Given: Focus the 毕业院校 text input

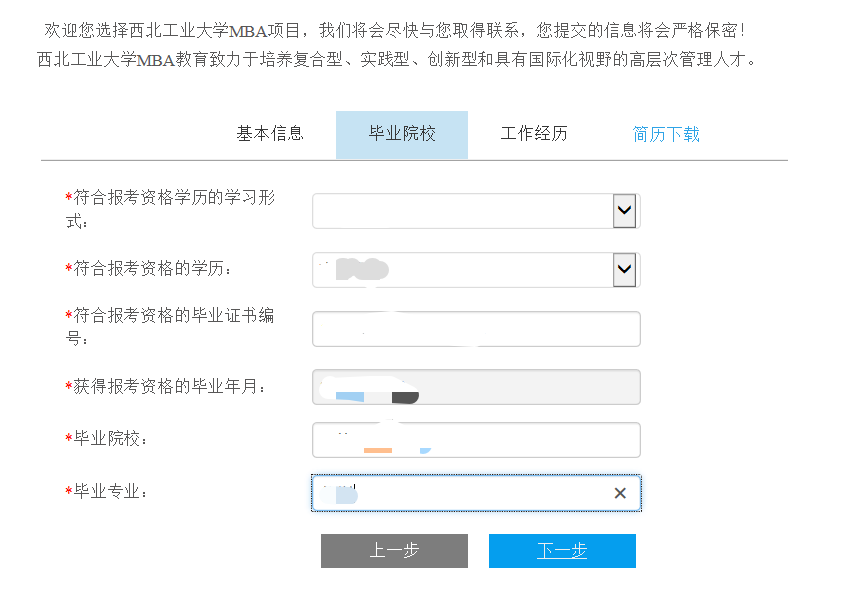Looking at the screenshot, I should pos(476,440).
